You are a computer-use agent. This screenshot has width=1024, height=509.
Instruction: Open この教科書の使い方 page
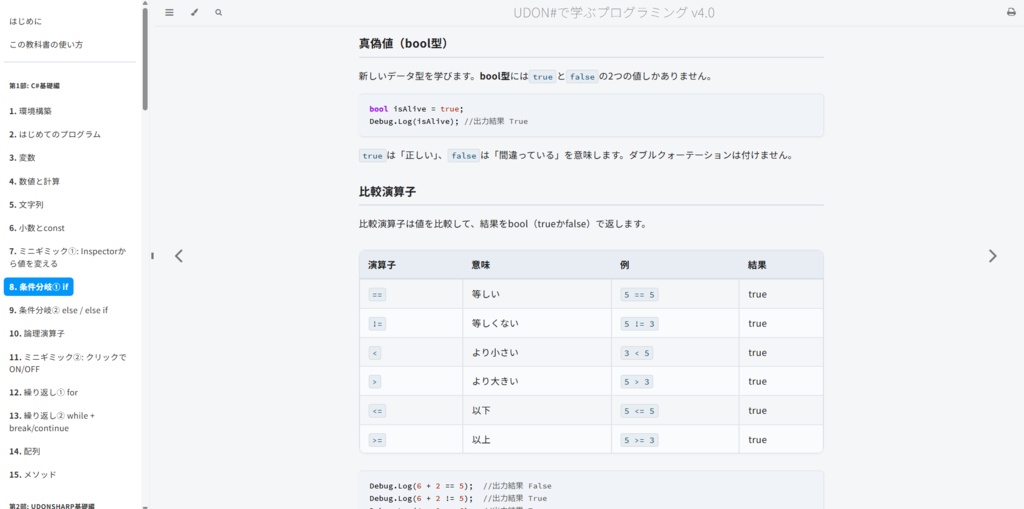46,45
